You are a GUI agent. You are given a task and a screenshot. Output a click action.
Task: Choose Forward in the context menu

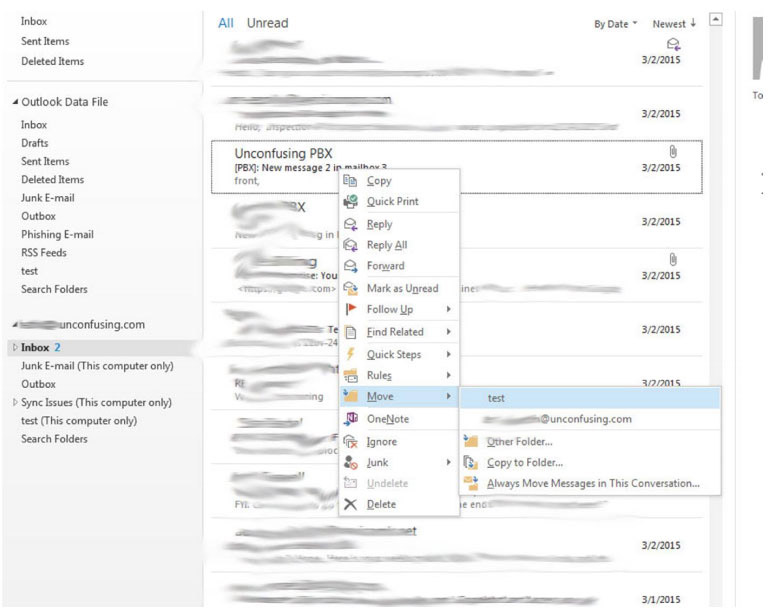399,266
